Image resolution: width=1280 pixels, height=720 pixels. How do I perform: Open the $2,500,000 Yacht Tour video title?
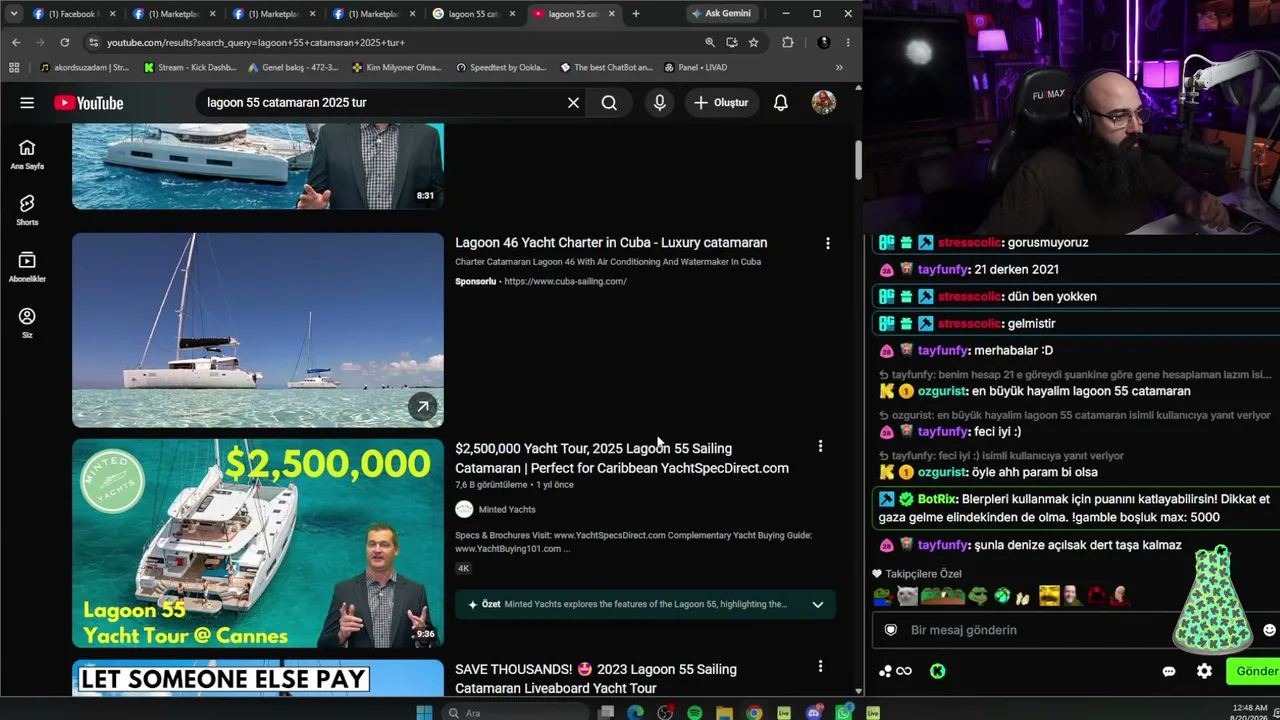pos(622,458)
